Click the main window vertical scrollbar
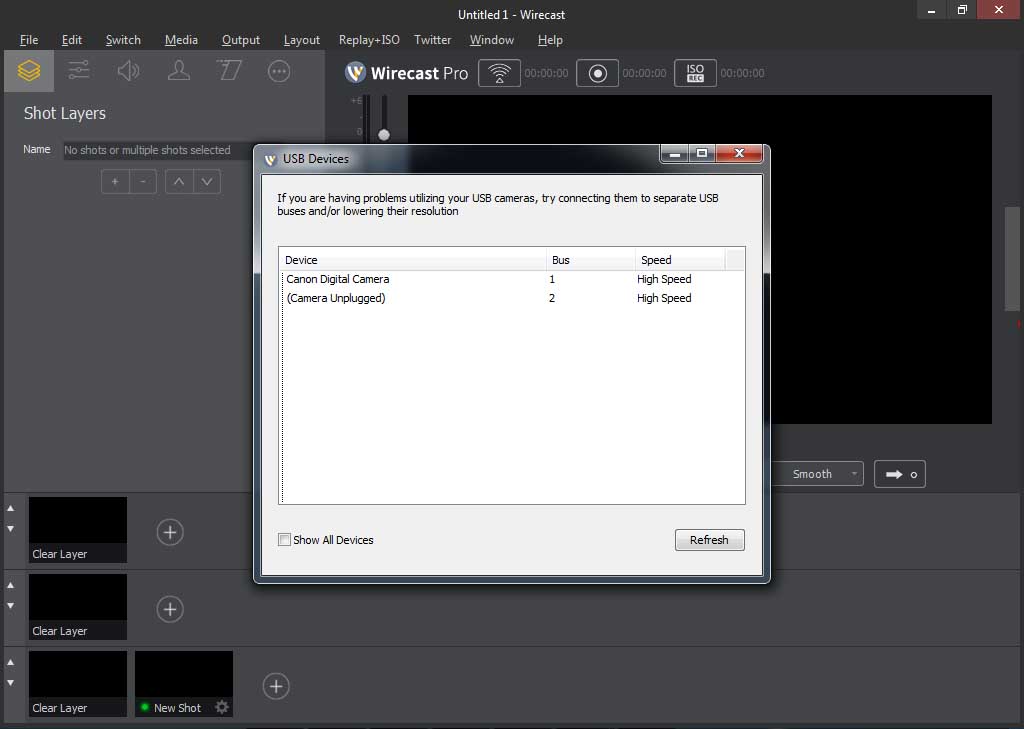 (x=1012, y=259)
